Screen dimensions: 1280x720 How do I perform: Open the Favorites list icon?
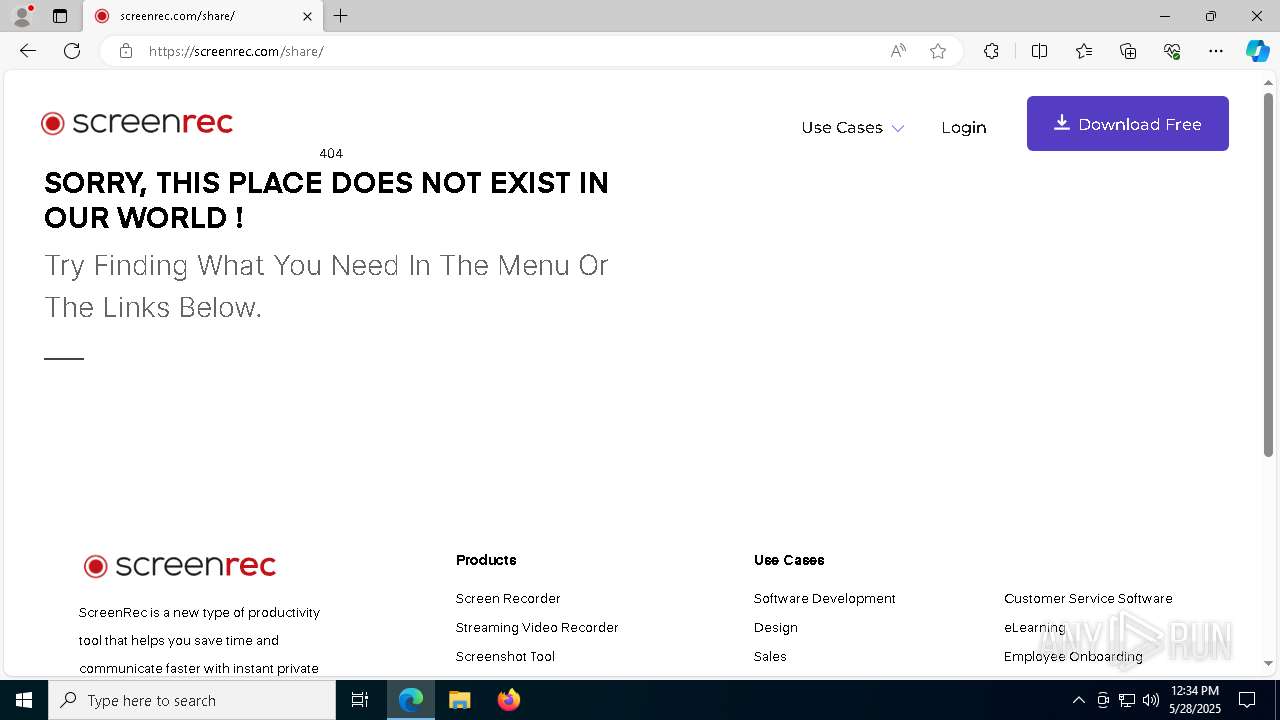(x=1084, y=51)
